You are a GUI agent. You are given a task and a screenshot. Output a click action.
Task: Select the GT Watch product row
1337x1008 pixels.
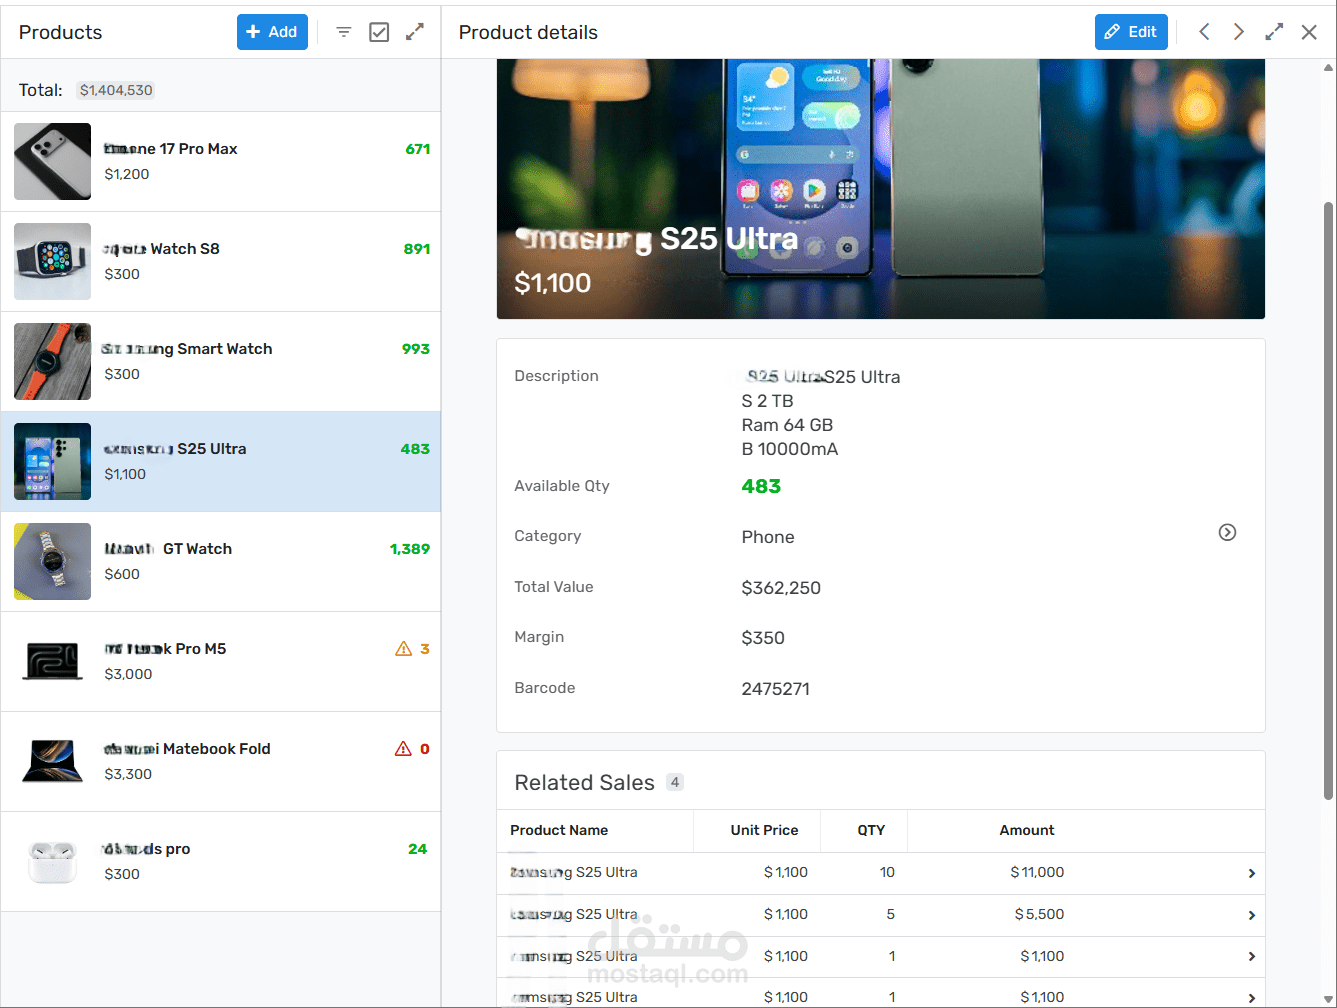220,561
